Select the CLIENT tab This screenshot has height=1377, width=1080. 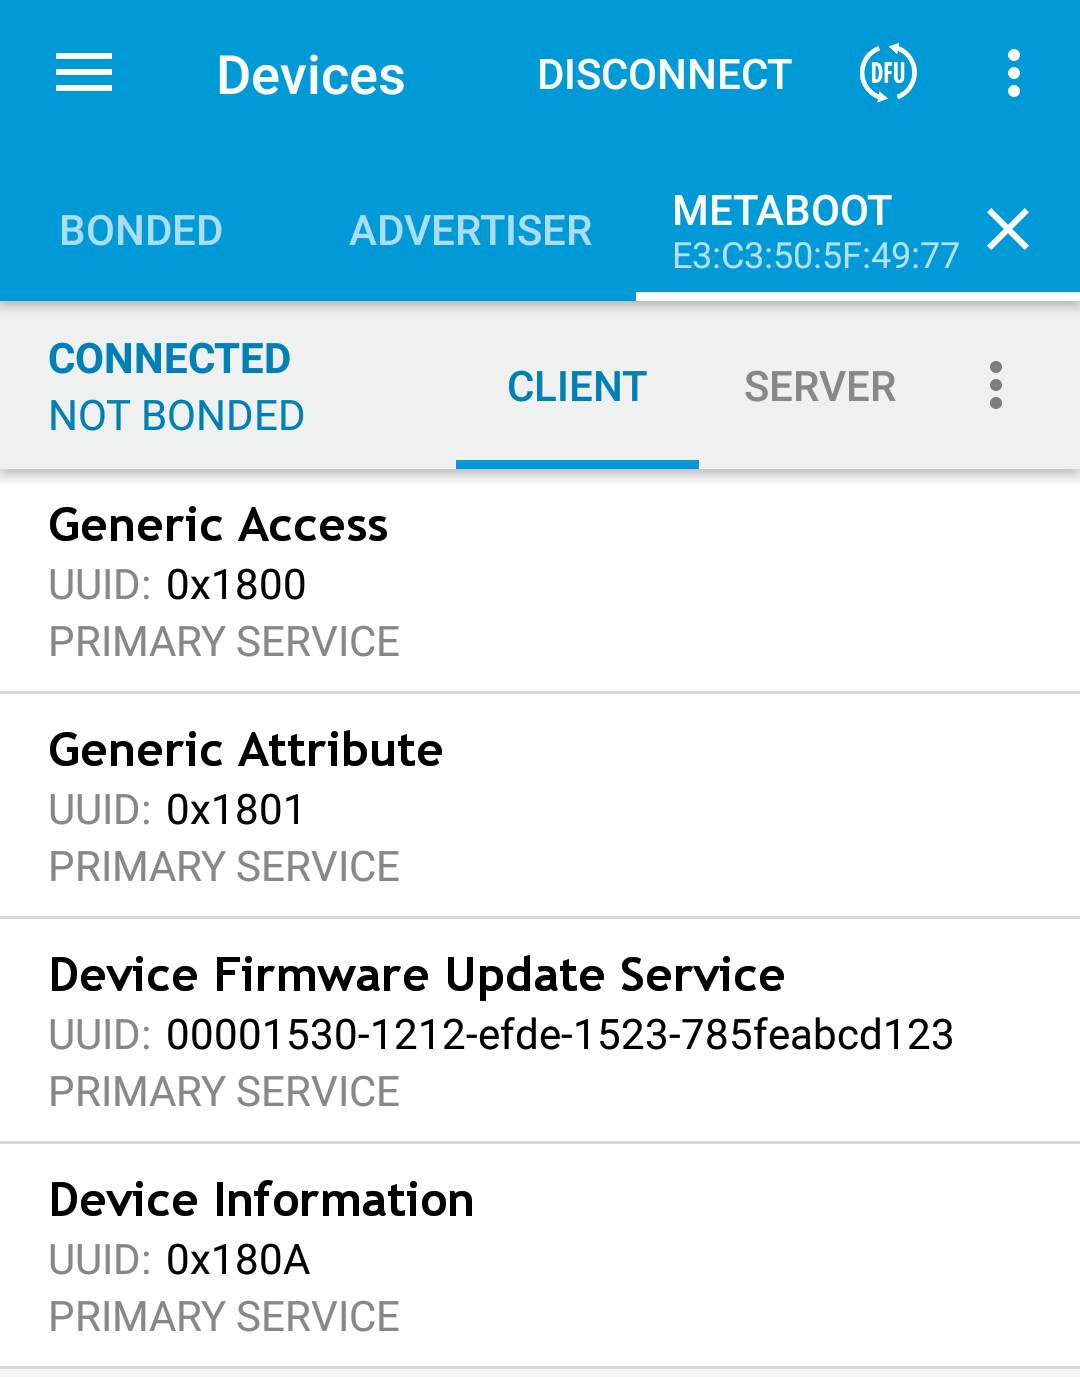[x=577, y=387]
